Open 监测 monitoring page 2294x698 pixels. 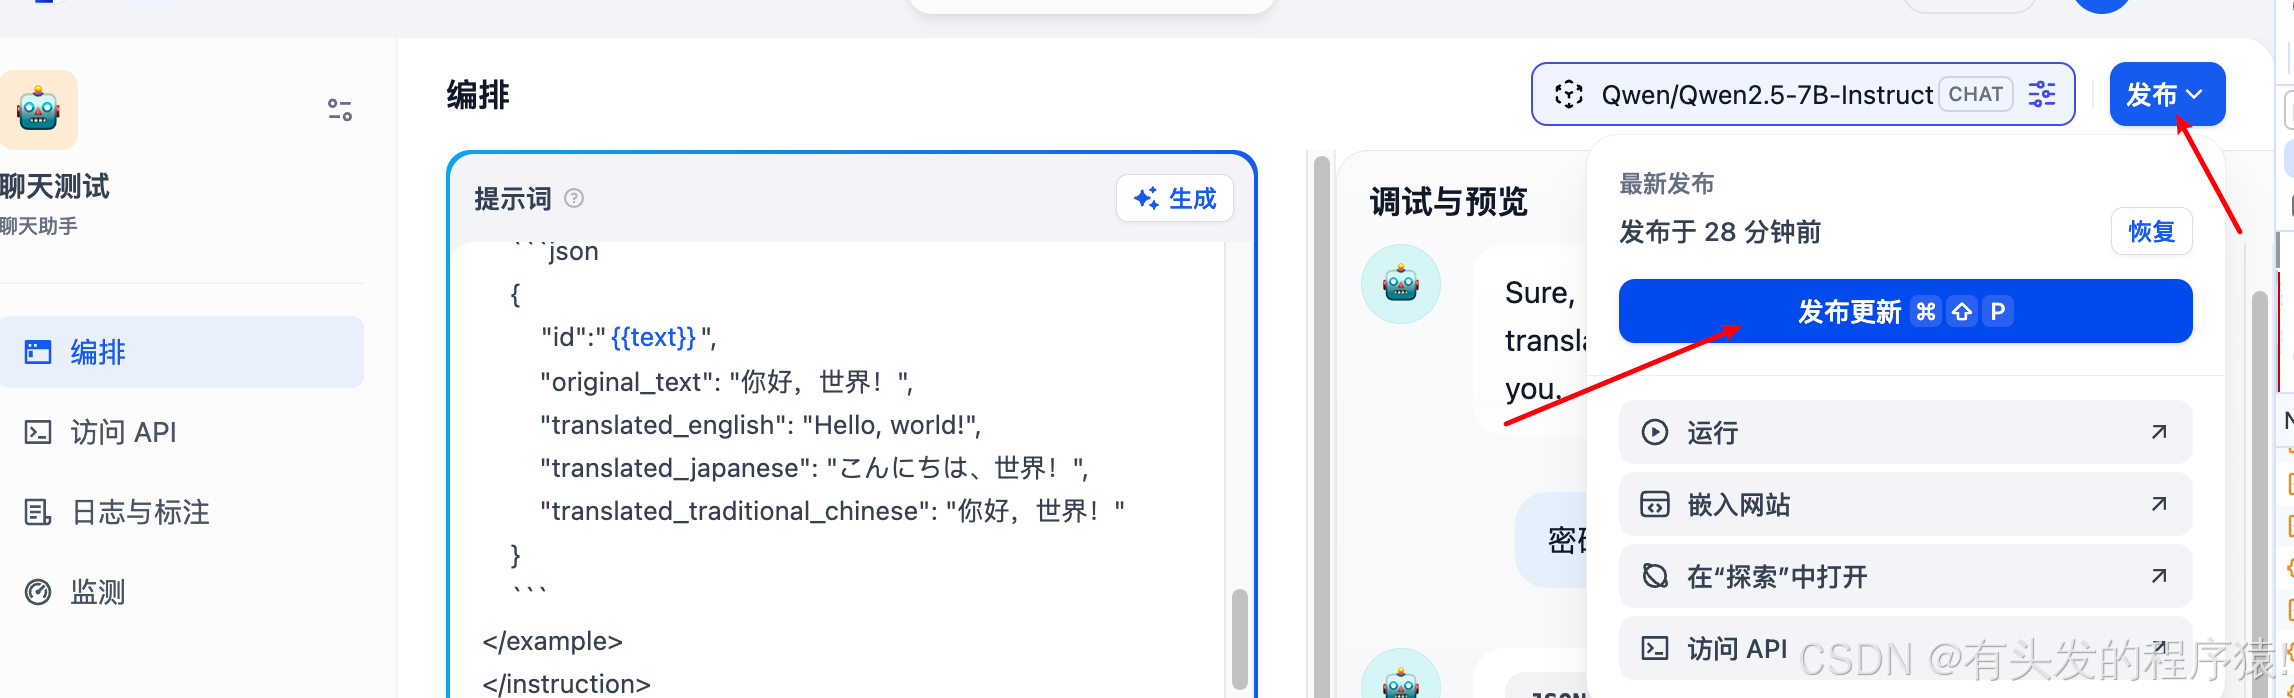[x=182, y=592]
